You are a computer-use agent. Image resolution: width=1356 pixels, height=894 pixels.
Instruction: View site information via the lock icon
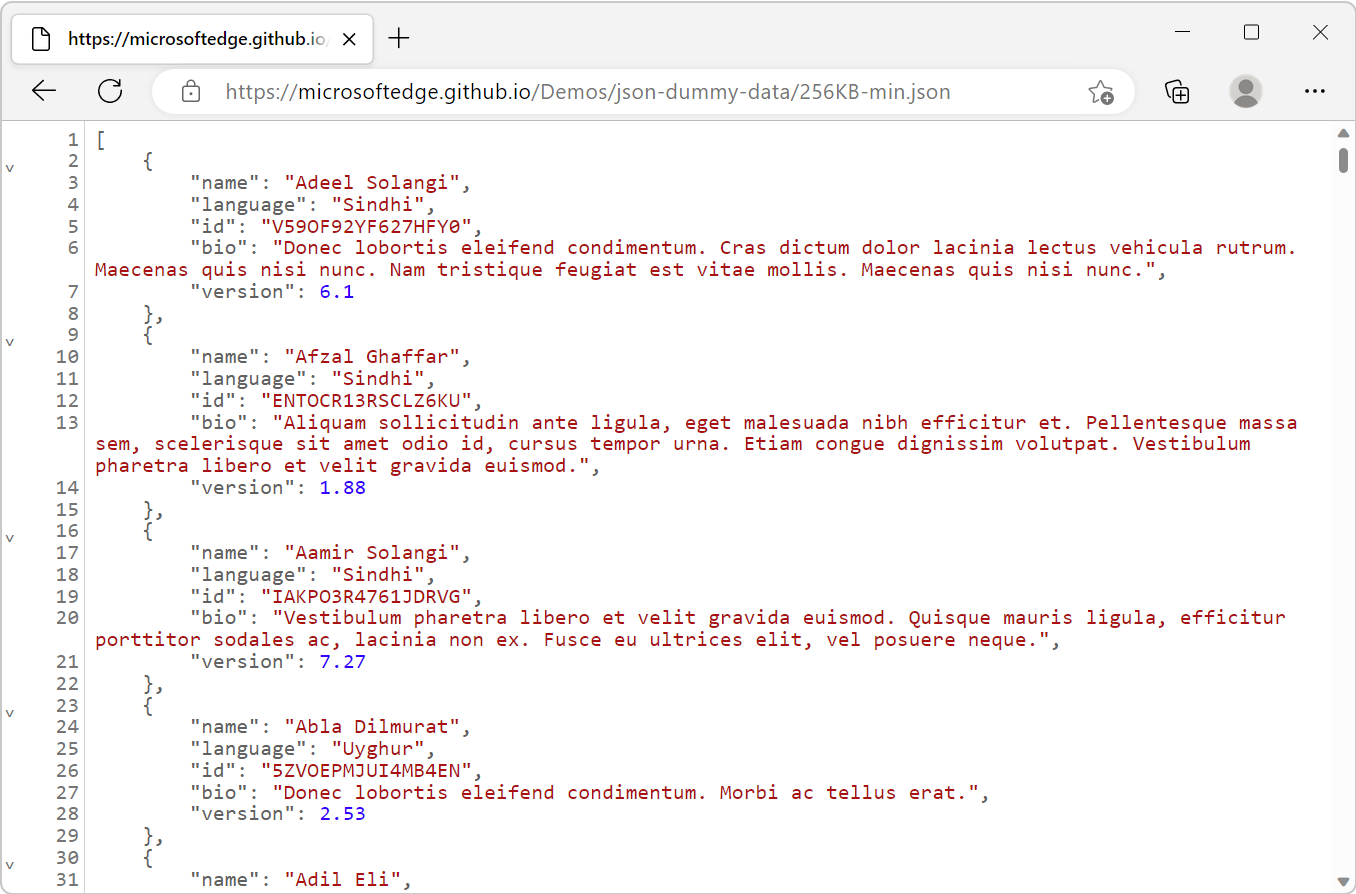coord(190,91)
